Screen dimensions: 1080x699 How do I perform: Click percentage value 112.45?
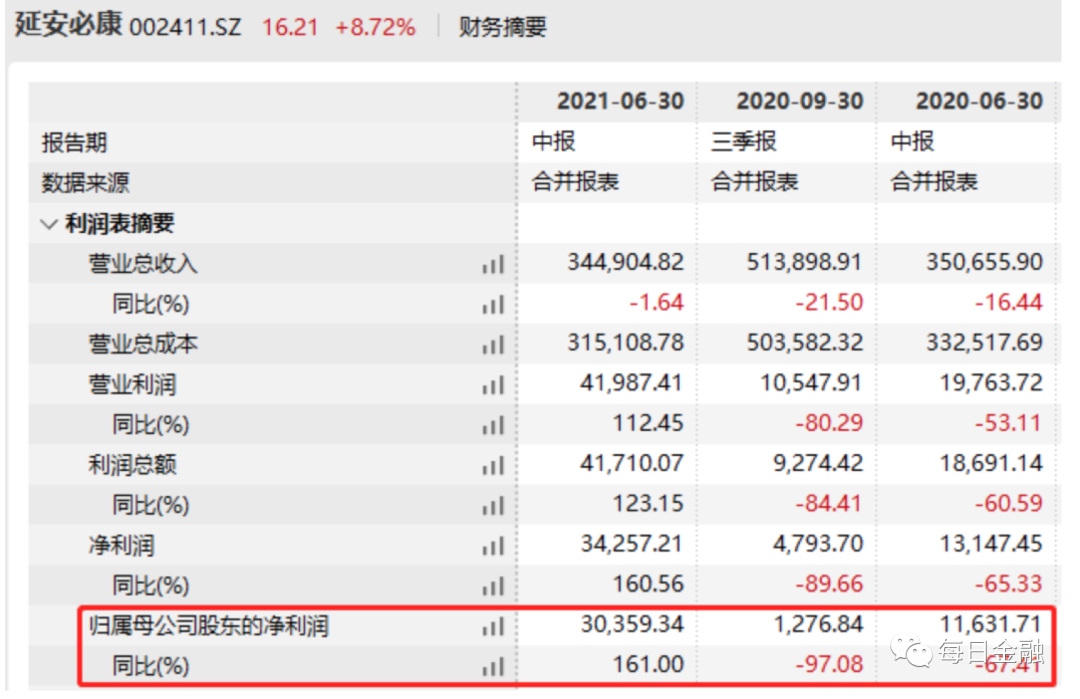click(648, 423)
